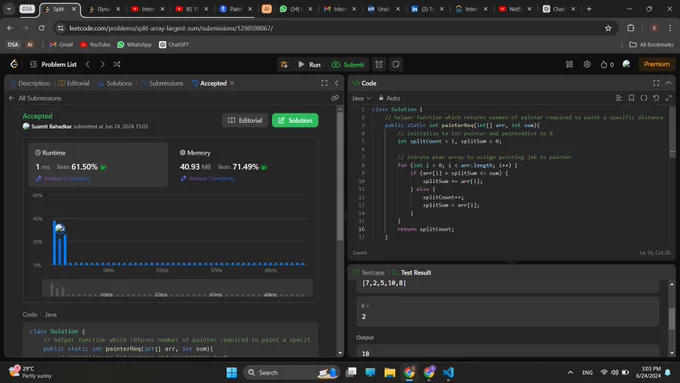This screenshot has height=383, width=680.
Task: Click the Auto lock indicator
Action: click(x=389, y=98)
